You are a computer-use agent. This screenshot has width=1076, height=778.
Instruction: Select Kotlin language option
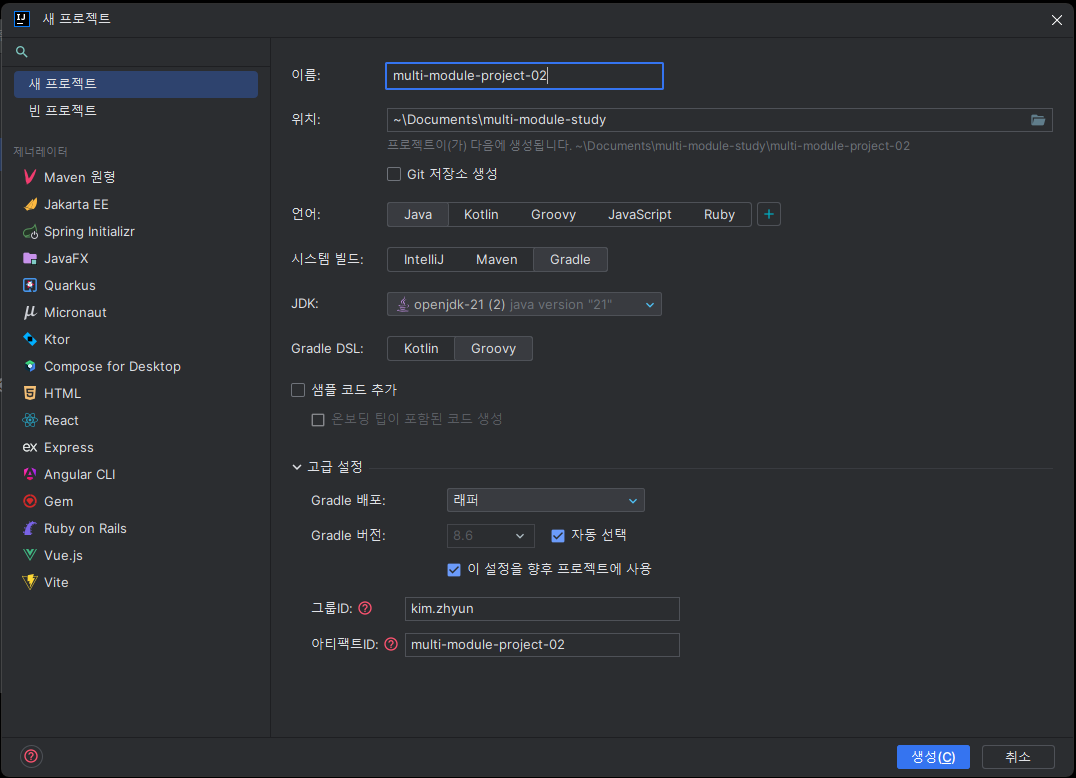click(481, 215)
